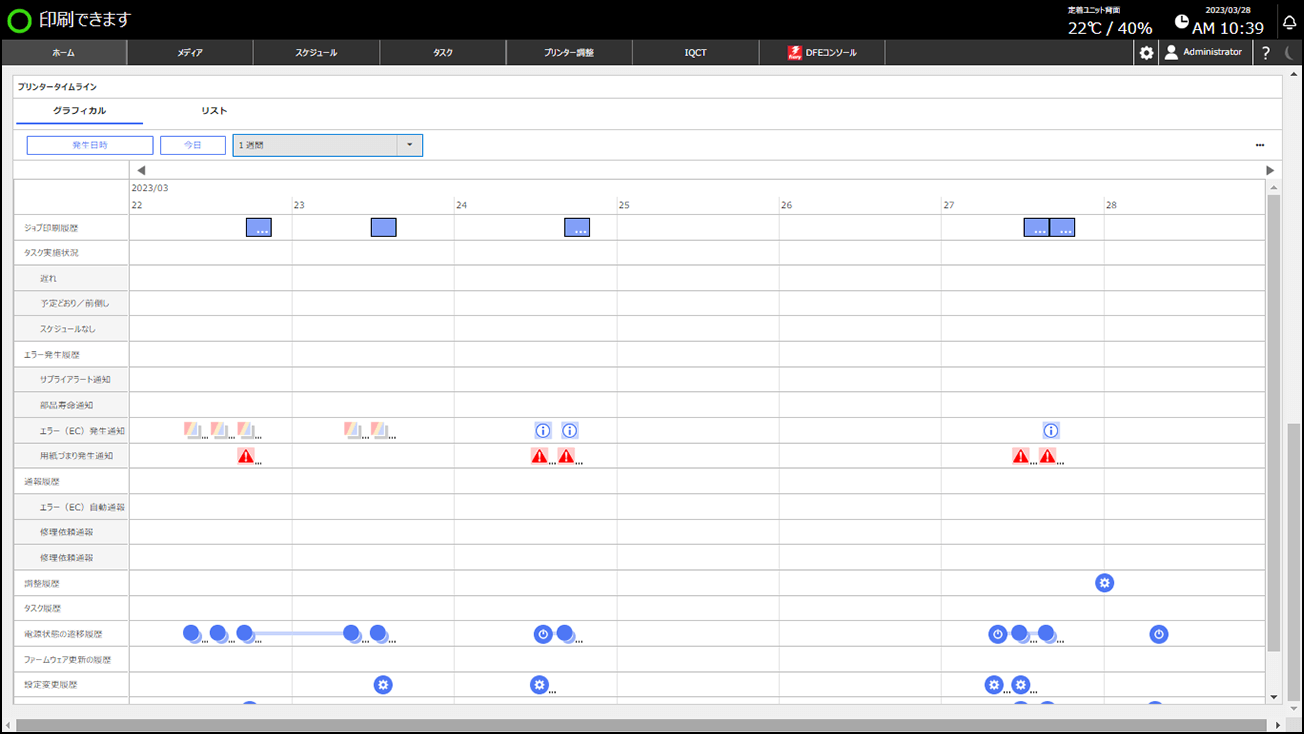Click the 発生日時 button
The image size is (1304, 734).
[x=90, y=146]
